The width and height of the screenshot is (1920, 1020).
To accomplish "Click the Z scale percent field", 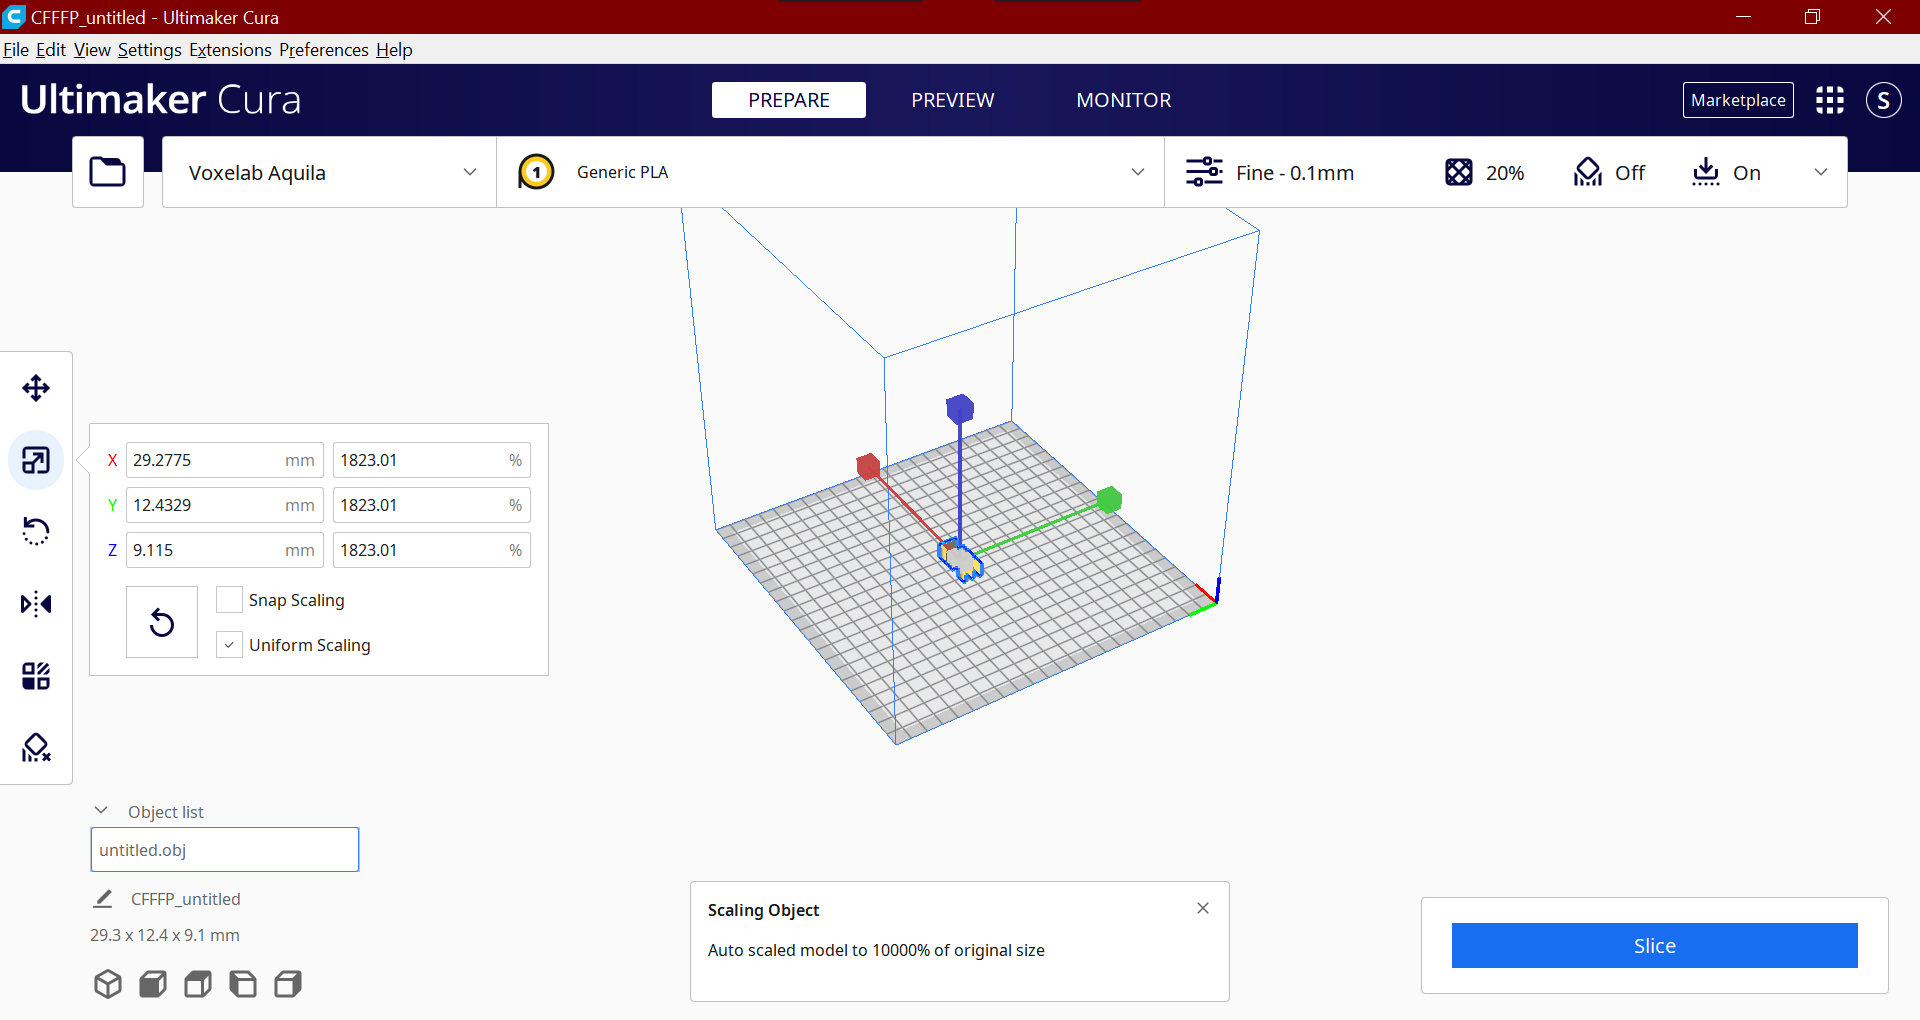I will pyautogui.click(x=432, y=550).
